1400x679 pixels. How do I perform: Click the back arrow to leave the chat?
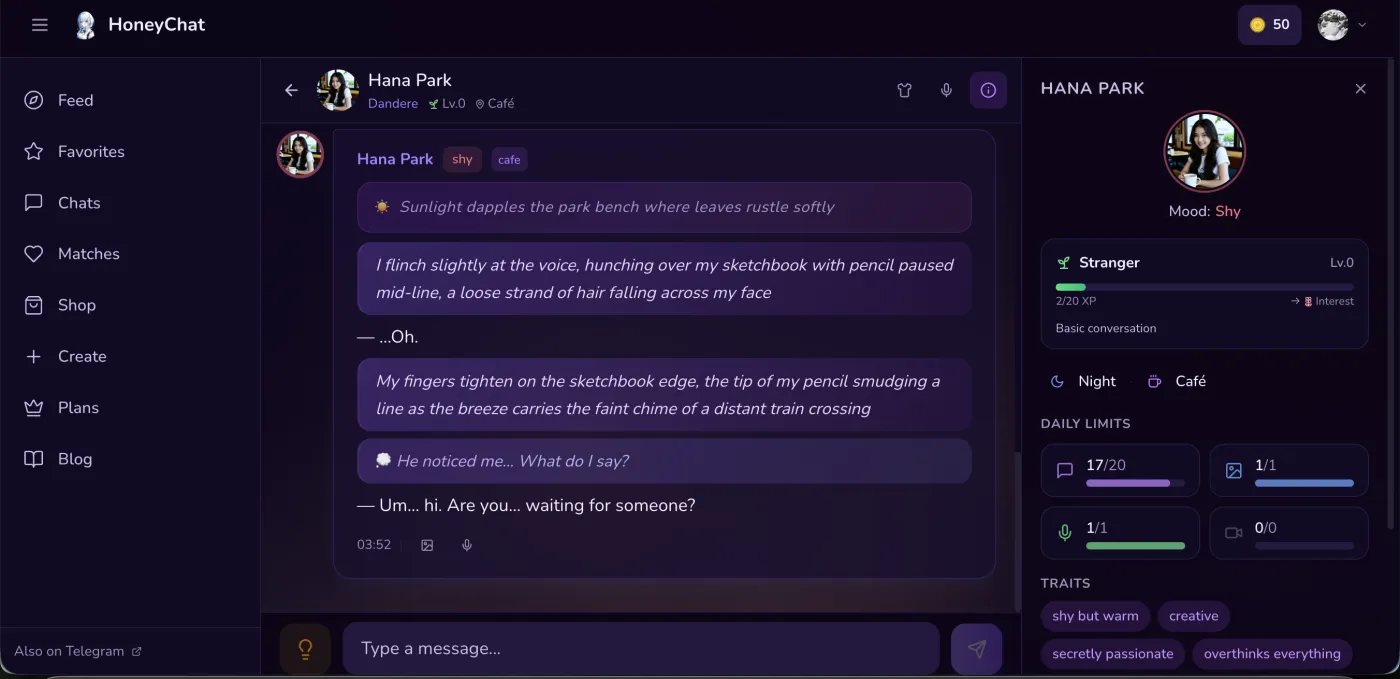click(x=290, y=90)
